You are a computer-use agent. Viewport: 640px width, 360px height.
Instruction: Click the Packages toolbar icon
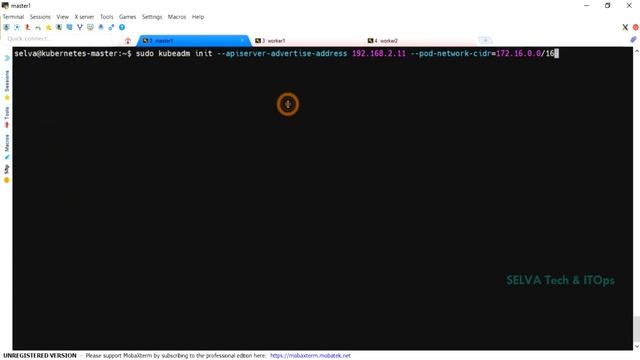point(101,27)
